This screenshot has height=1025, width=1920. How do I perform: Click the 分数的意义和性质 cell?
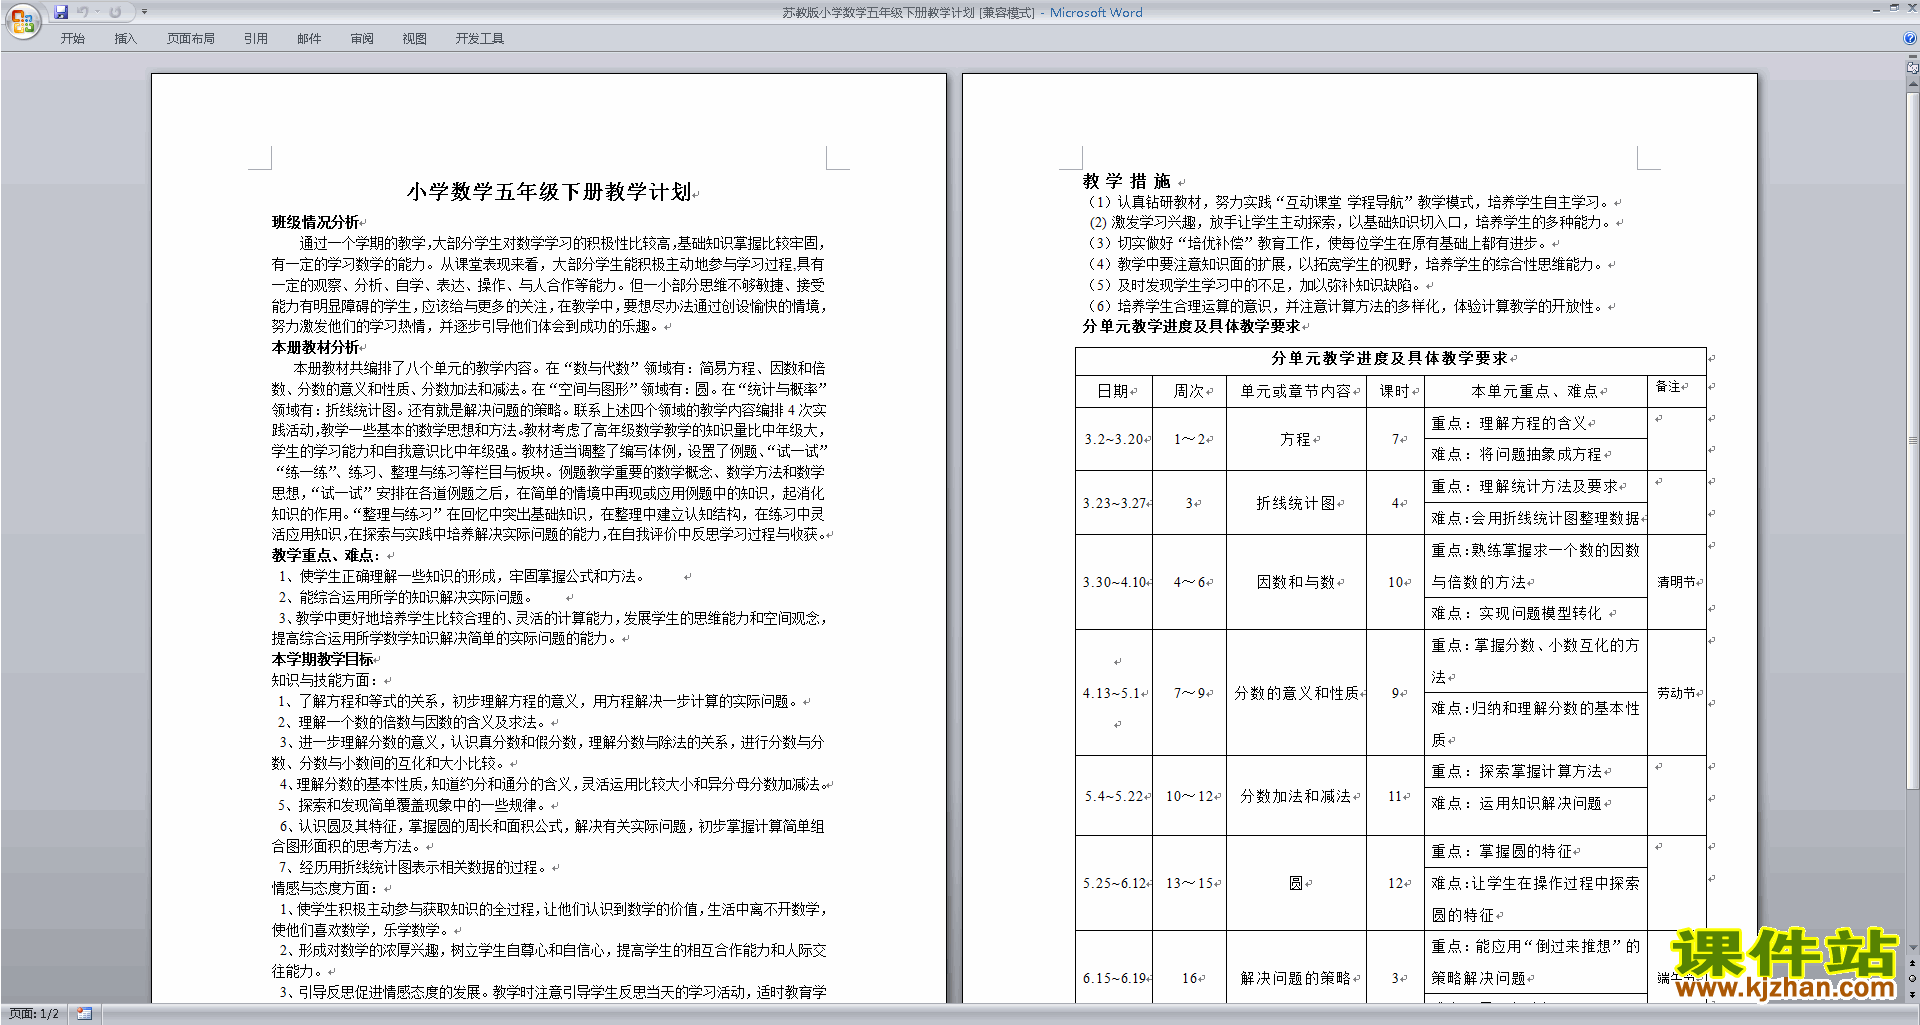[1296, 694]
